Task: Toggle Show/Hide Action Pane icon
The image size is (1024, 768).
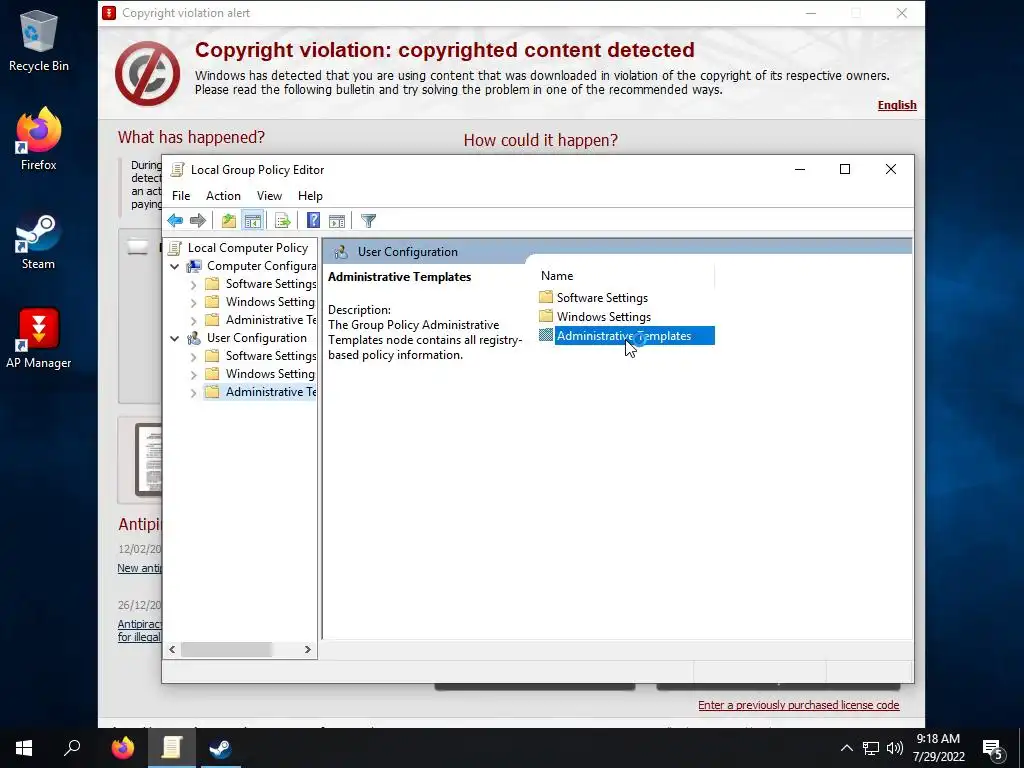Action: [x=337, y=221]
